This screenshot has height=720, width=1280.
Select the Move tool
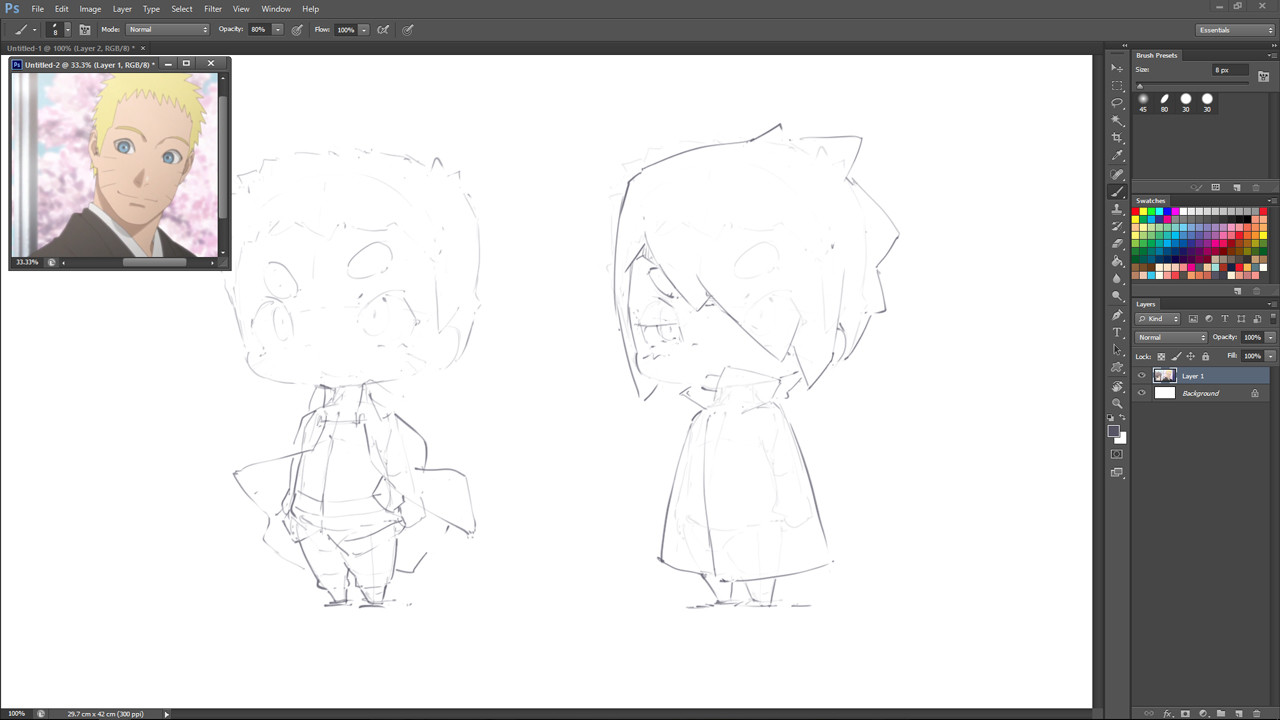[1117, 68]
